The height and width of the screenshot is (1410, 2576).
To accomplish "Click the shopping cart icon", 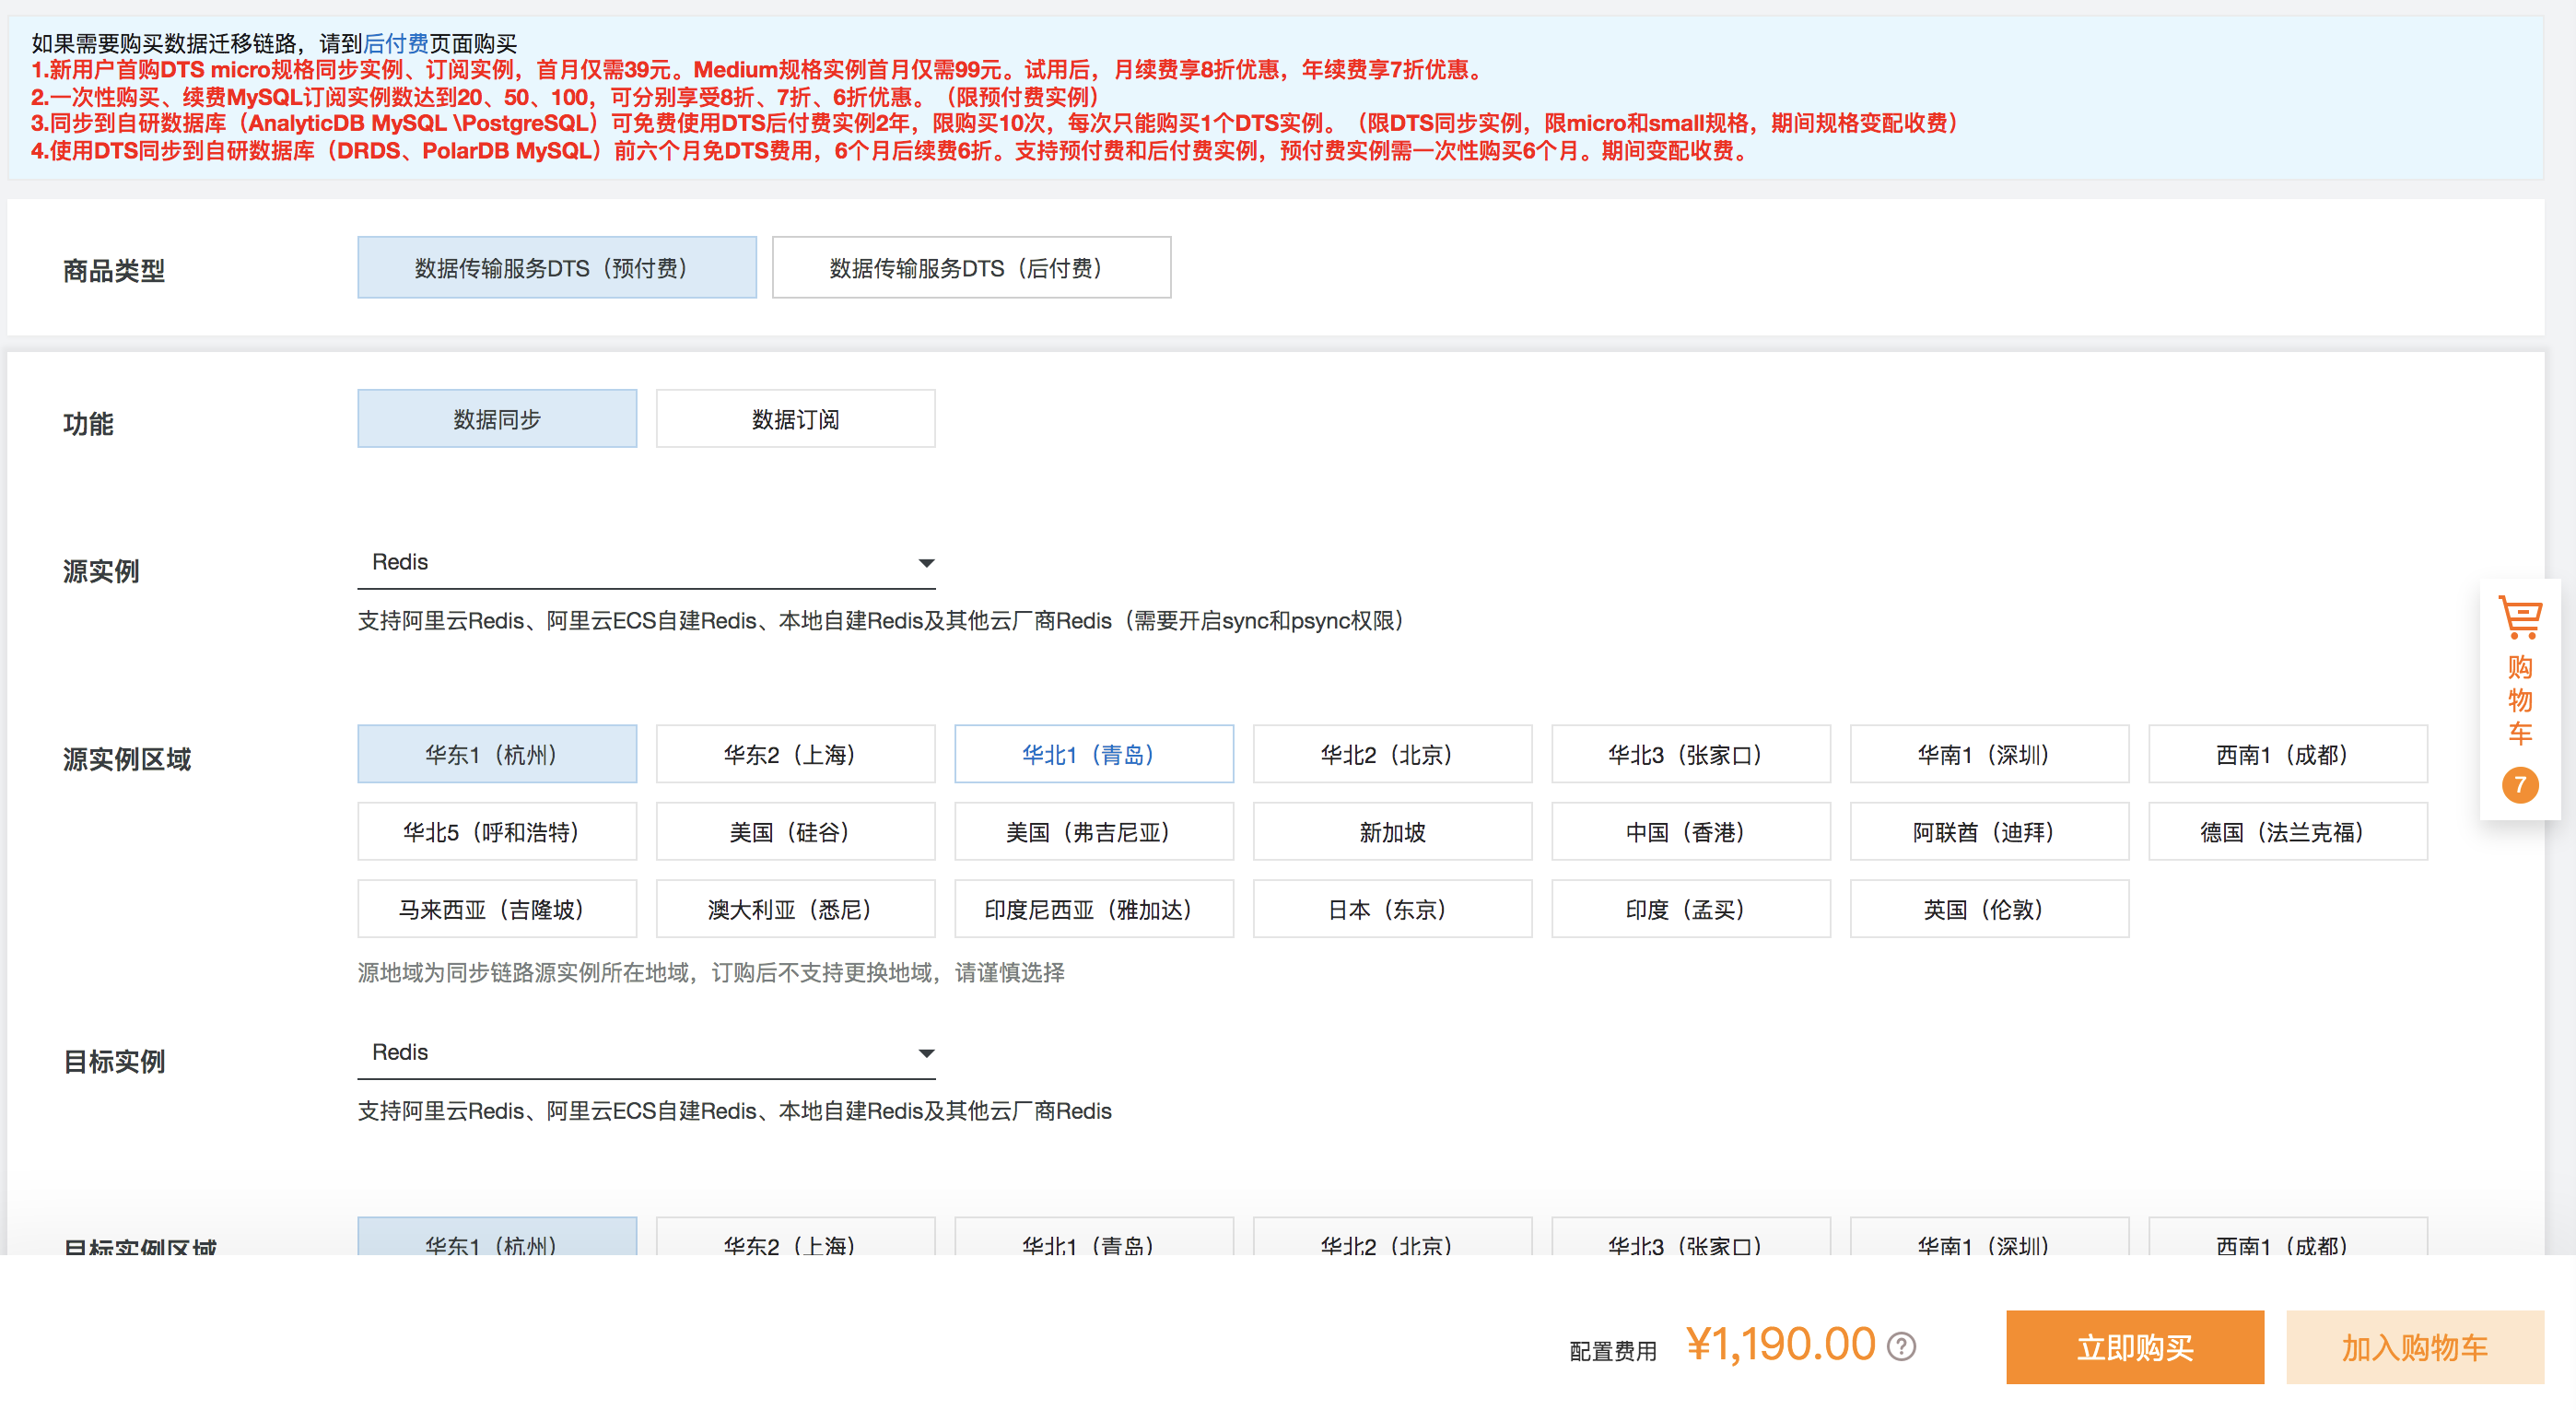I will [2519, 618].
